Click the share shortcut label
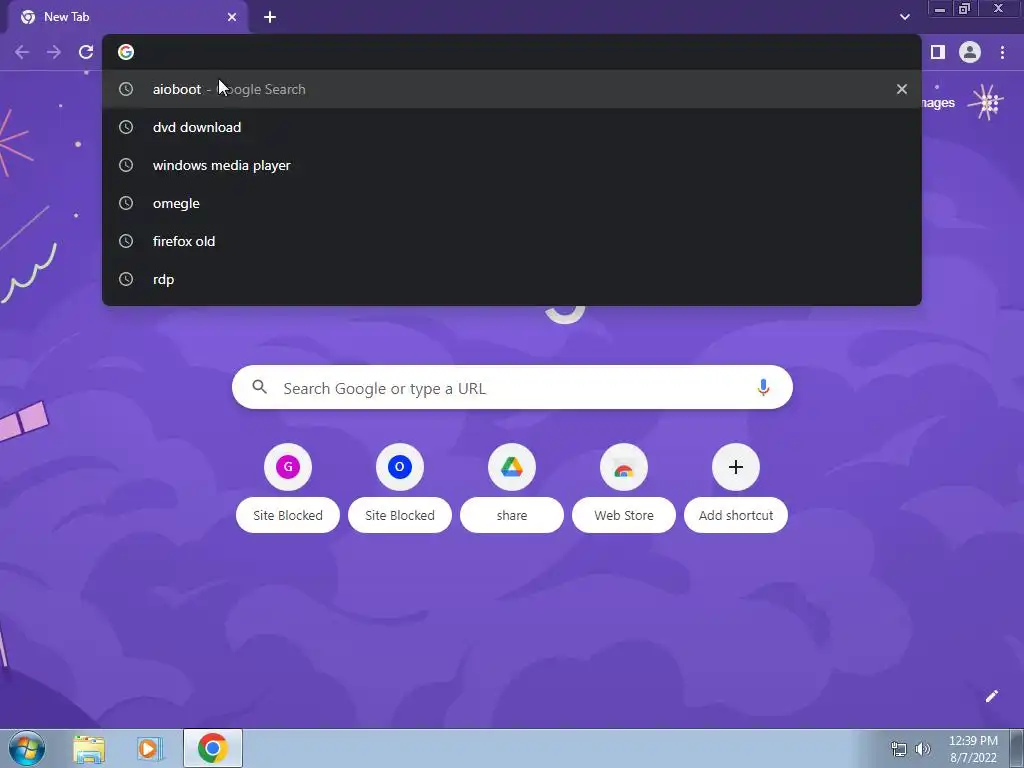 click(512, 515)
